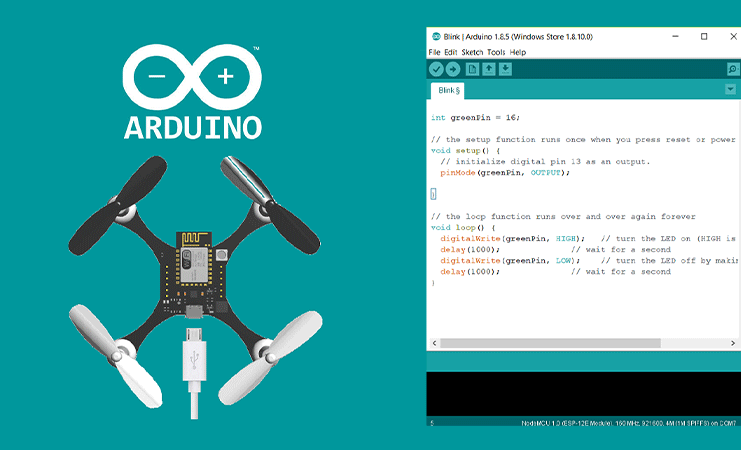Click the window title 'Blink | Arduino 1.8.5'

(518, 36)
